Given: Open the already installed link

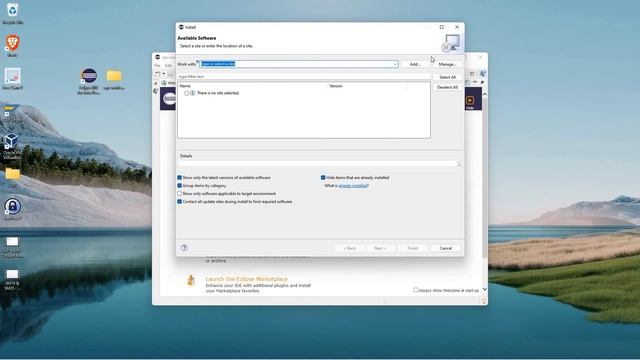Looking at the screenshot, I should pyautogui.click(x=353, y=186).
